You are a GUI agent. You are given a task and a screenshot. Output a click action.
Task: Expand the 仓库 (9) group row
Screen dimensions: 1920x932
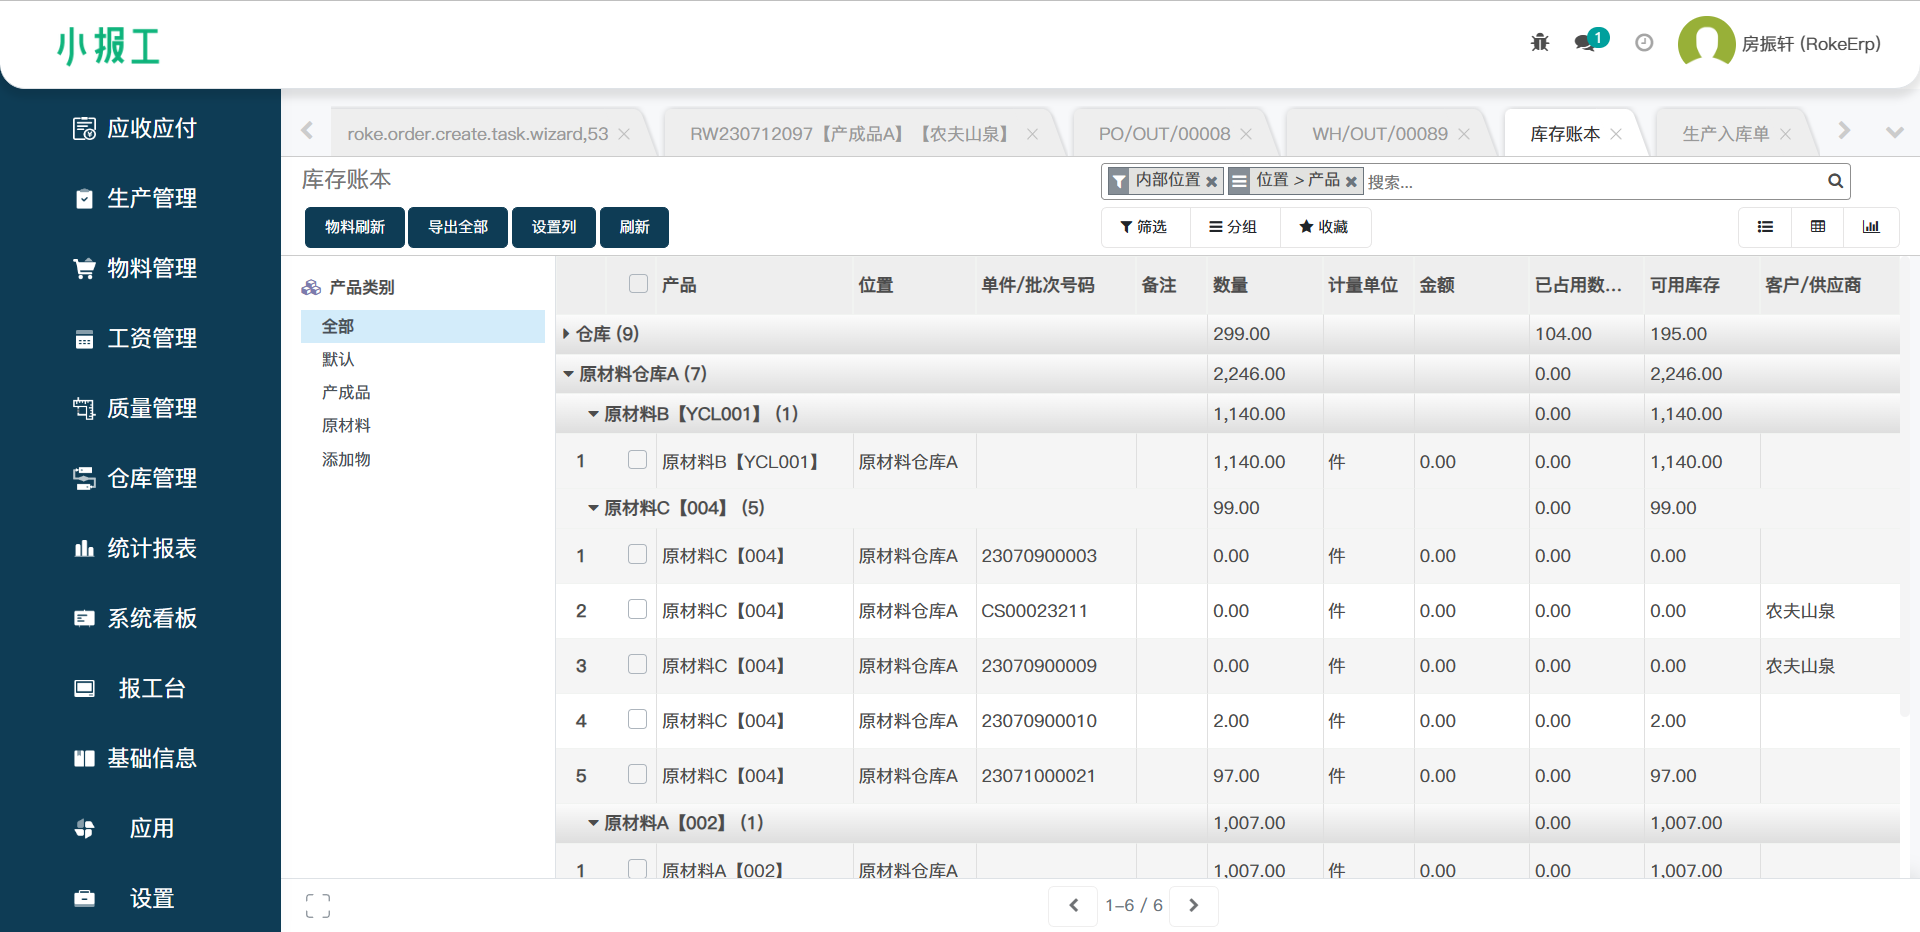click(567, 333)
